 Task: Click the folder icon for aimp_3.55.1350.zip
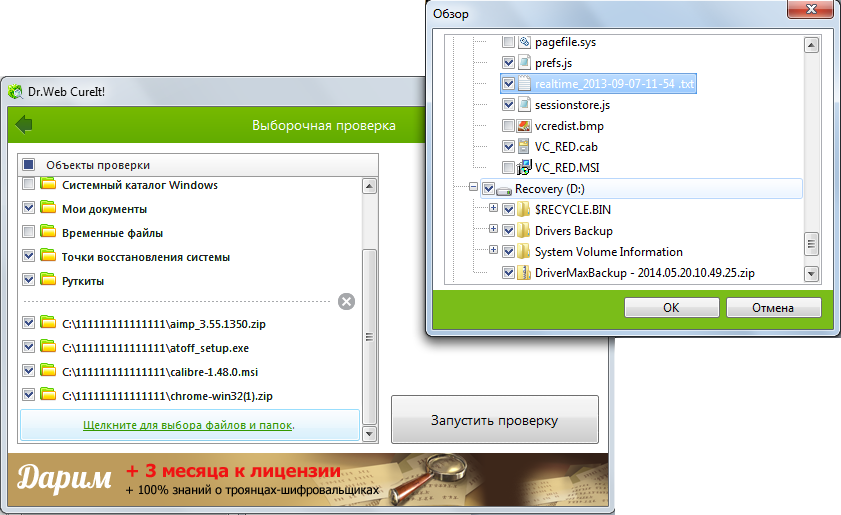coord(48,322)
